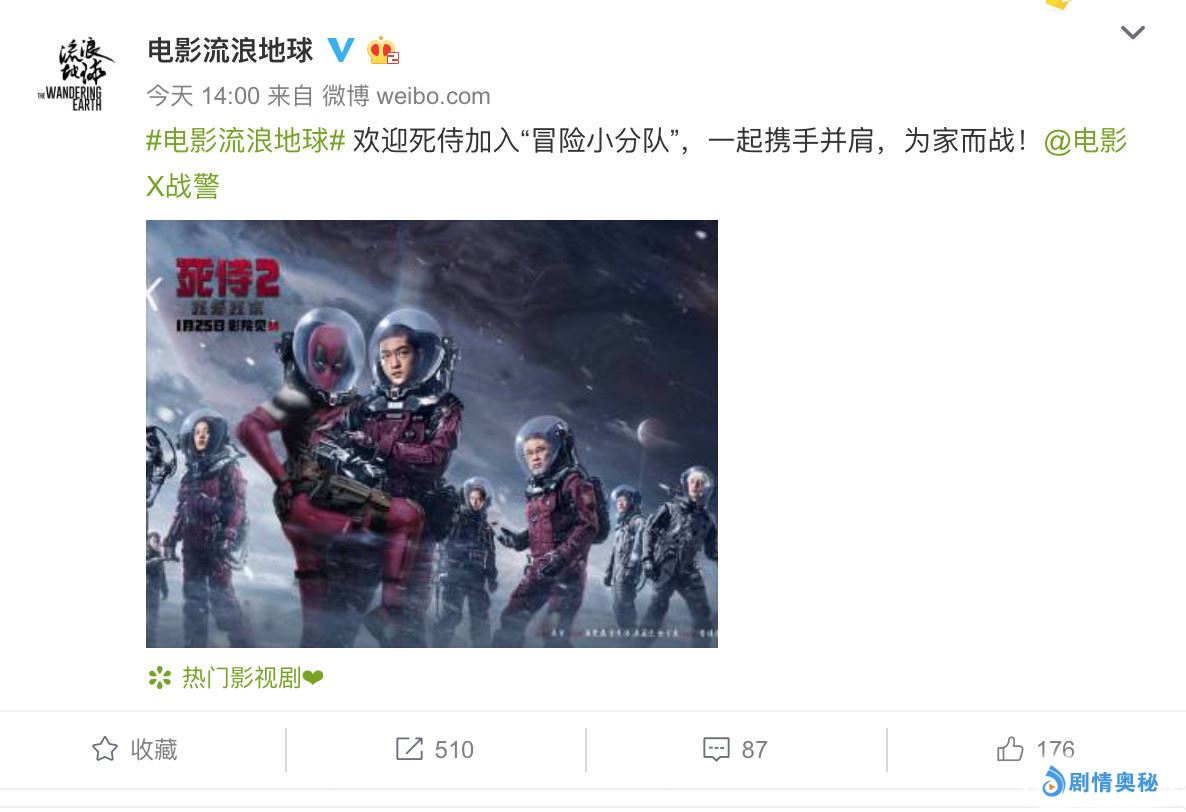Open the Wandering Earth profile avatar
The image size is (1186, 812).
click(x=74, y=74)
